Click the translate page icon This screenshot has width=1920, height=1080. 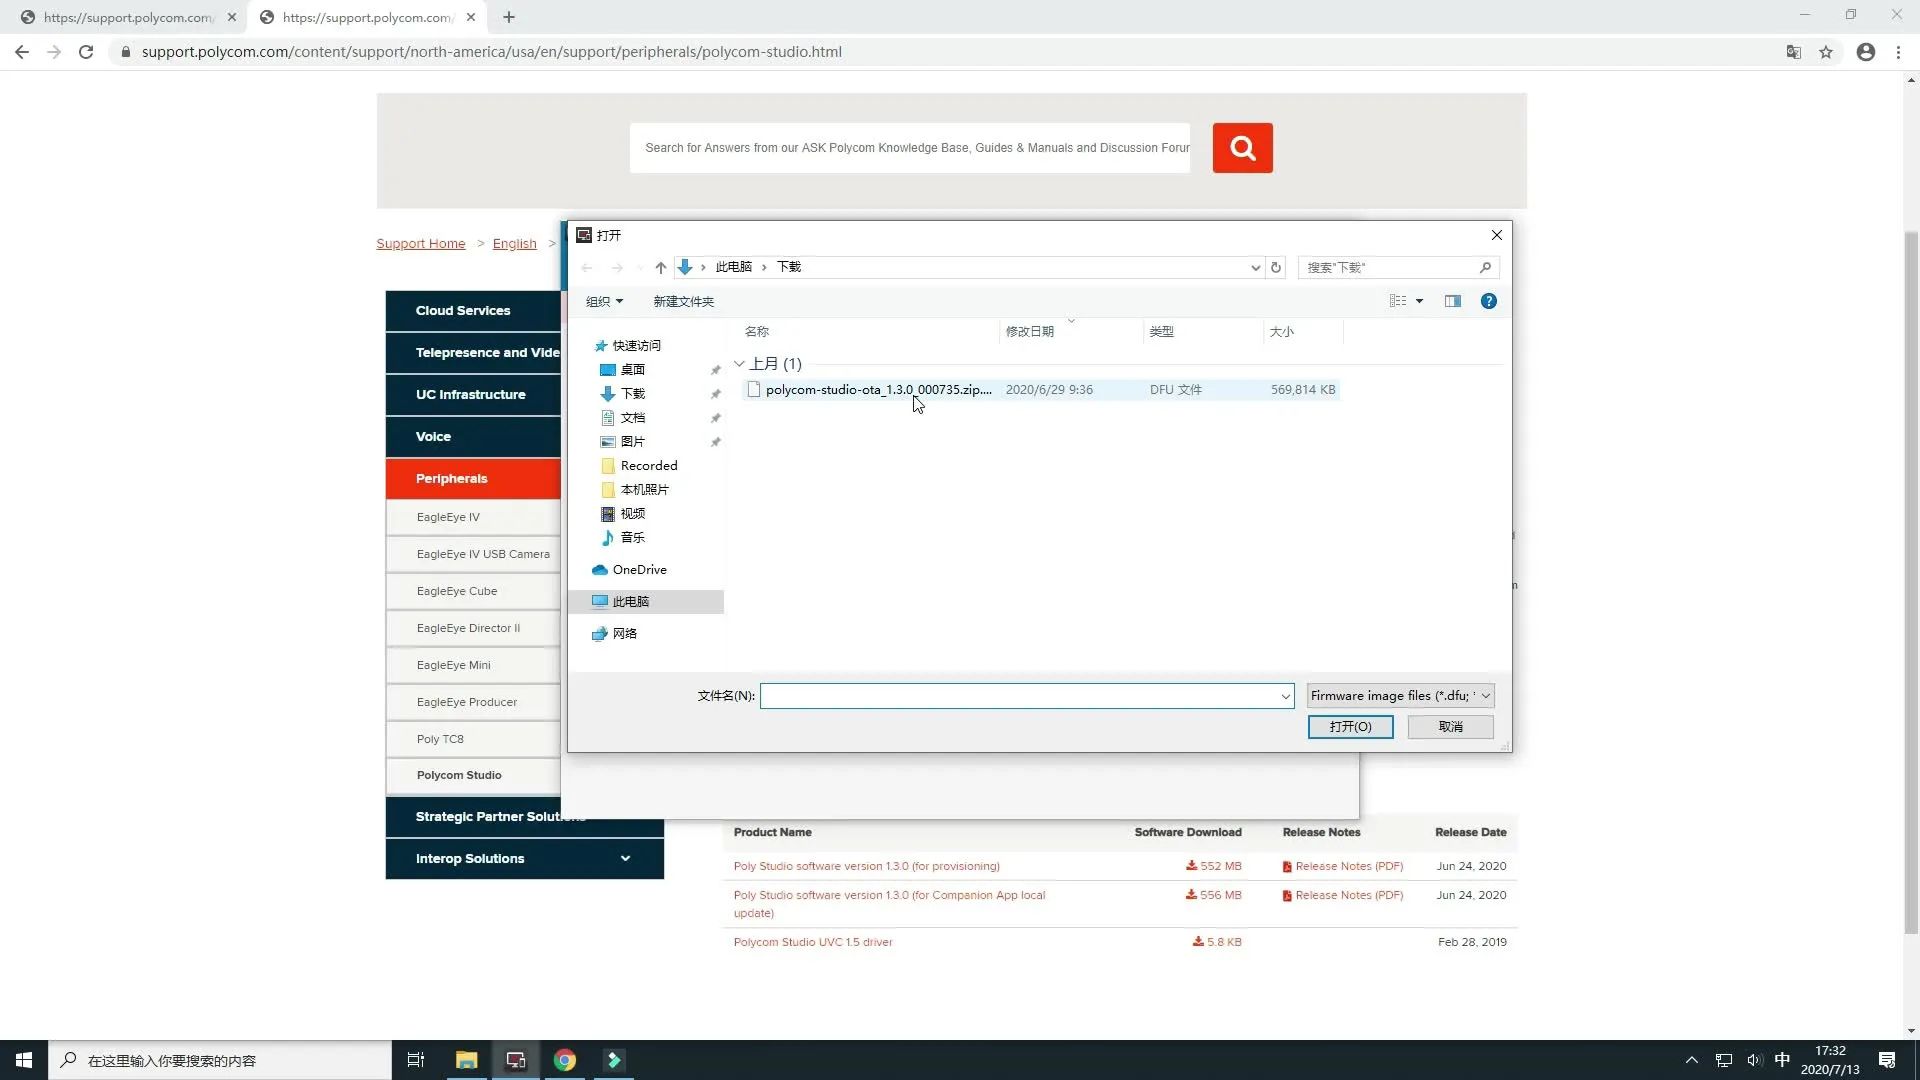[1794, 52]
